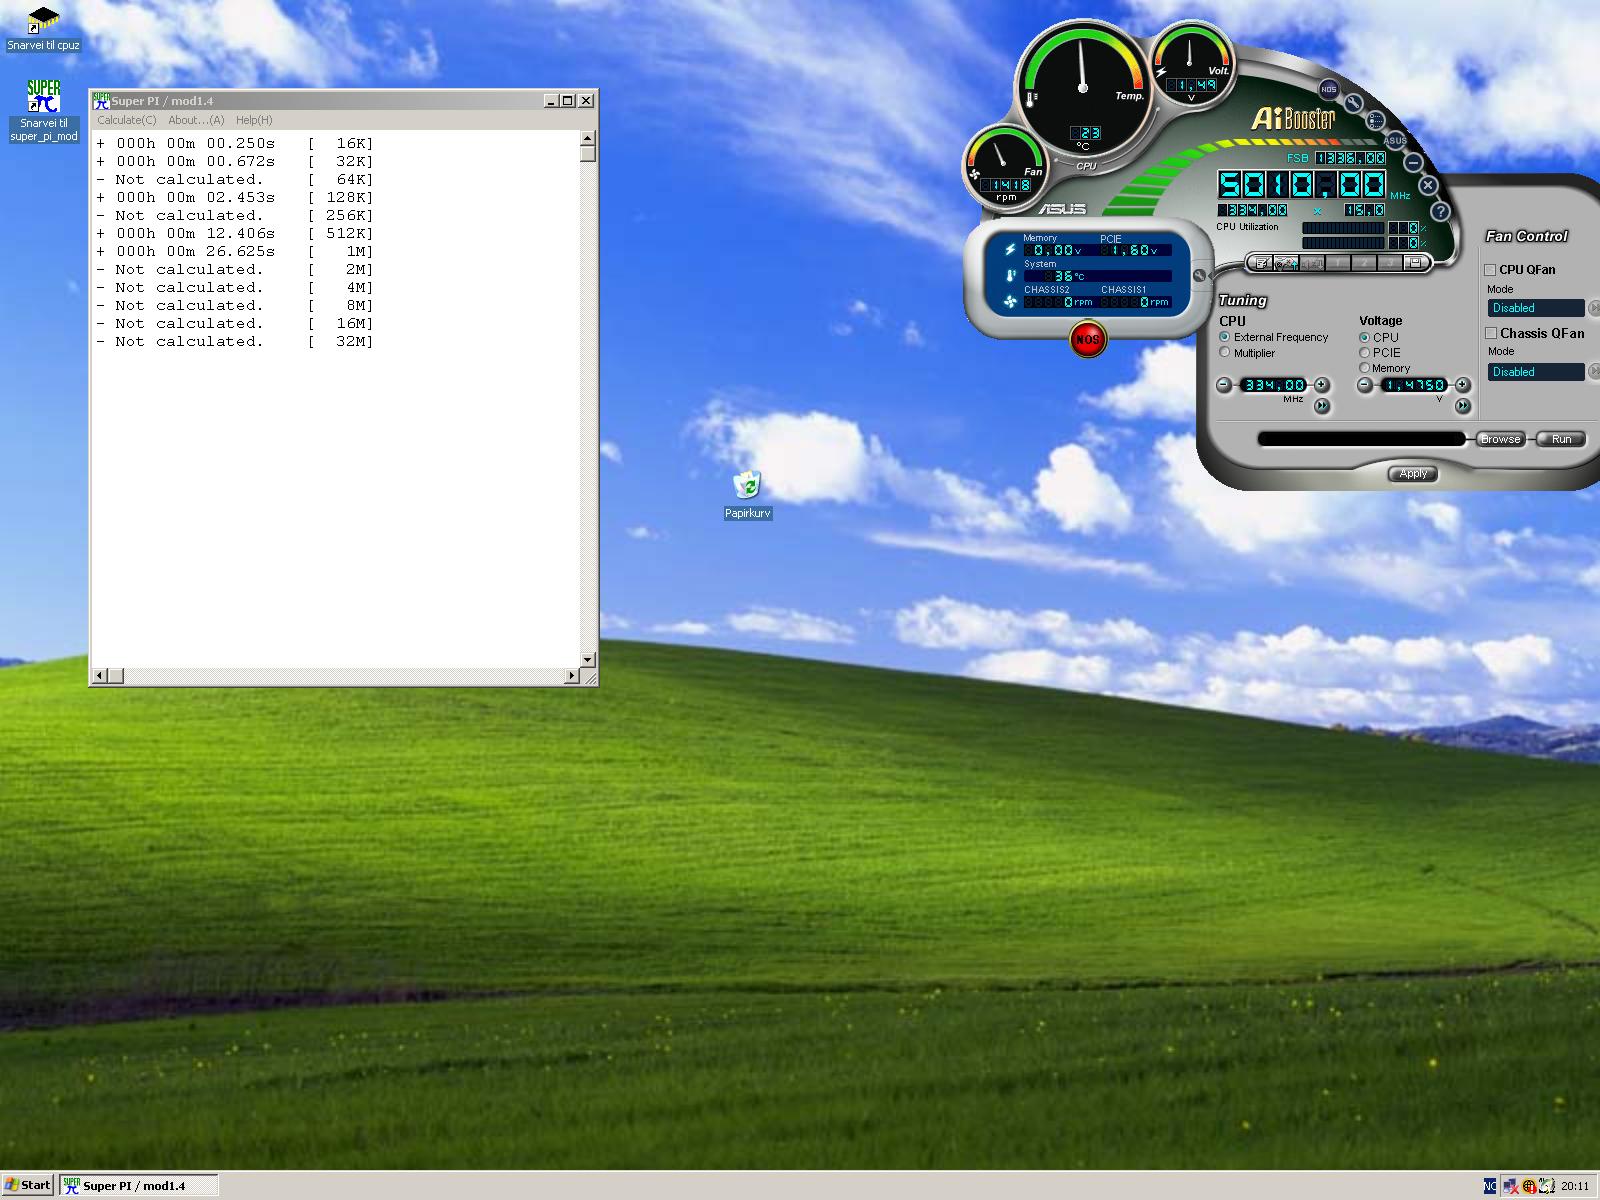Click the red NOS button

click(x=1088, y=339)
